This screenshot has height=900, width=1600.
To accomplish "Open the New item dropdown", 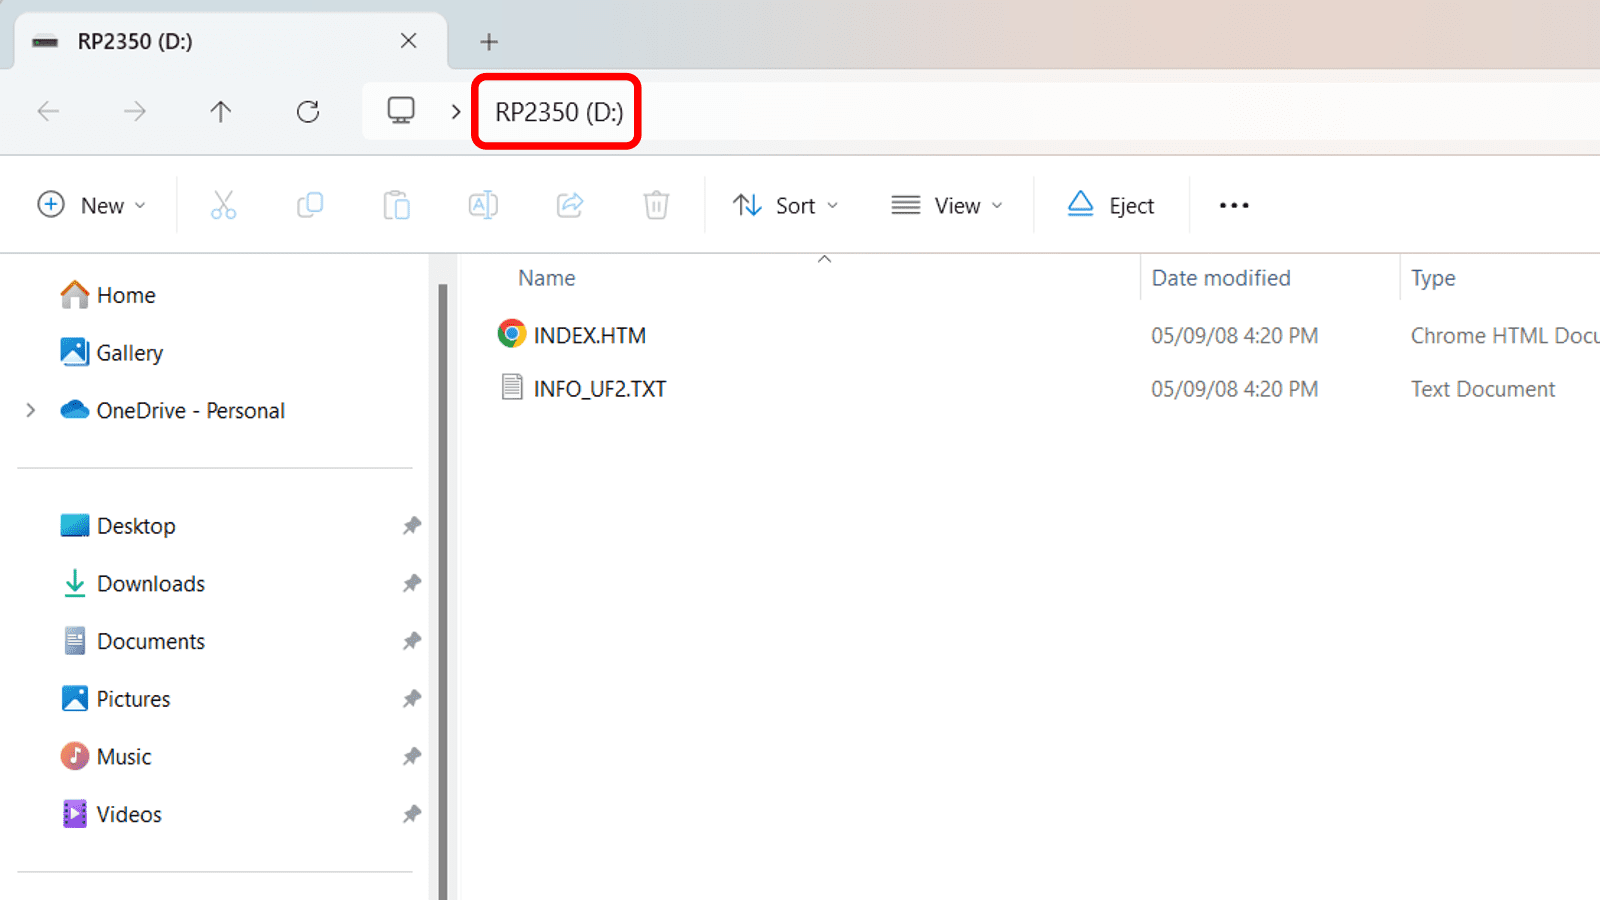I will click(92, 205).
